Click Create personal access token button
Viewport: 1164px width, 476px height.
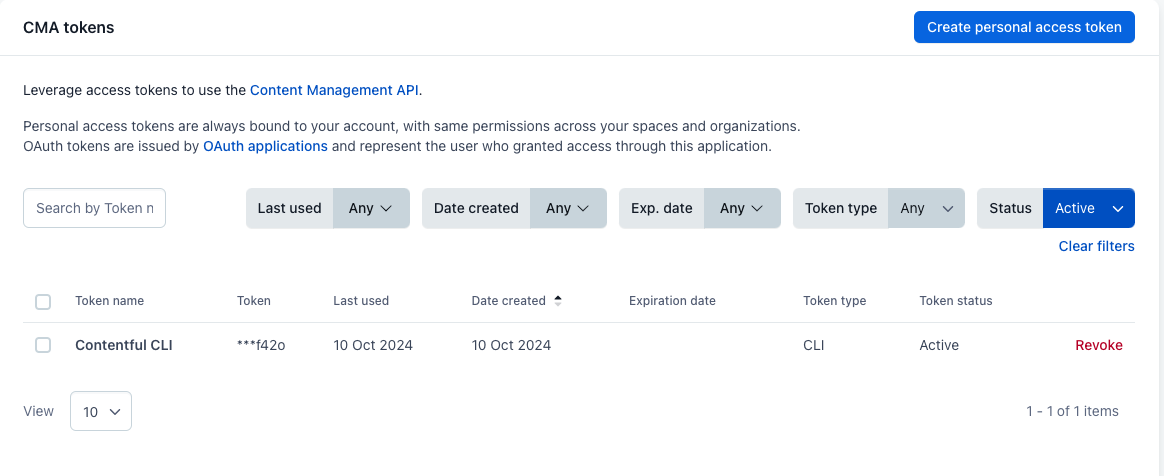(1024, 27)
